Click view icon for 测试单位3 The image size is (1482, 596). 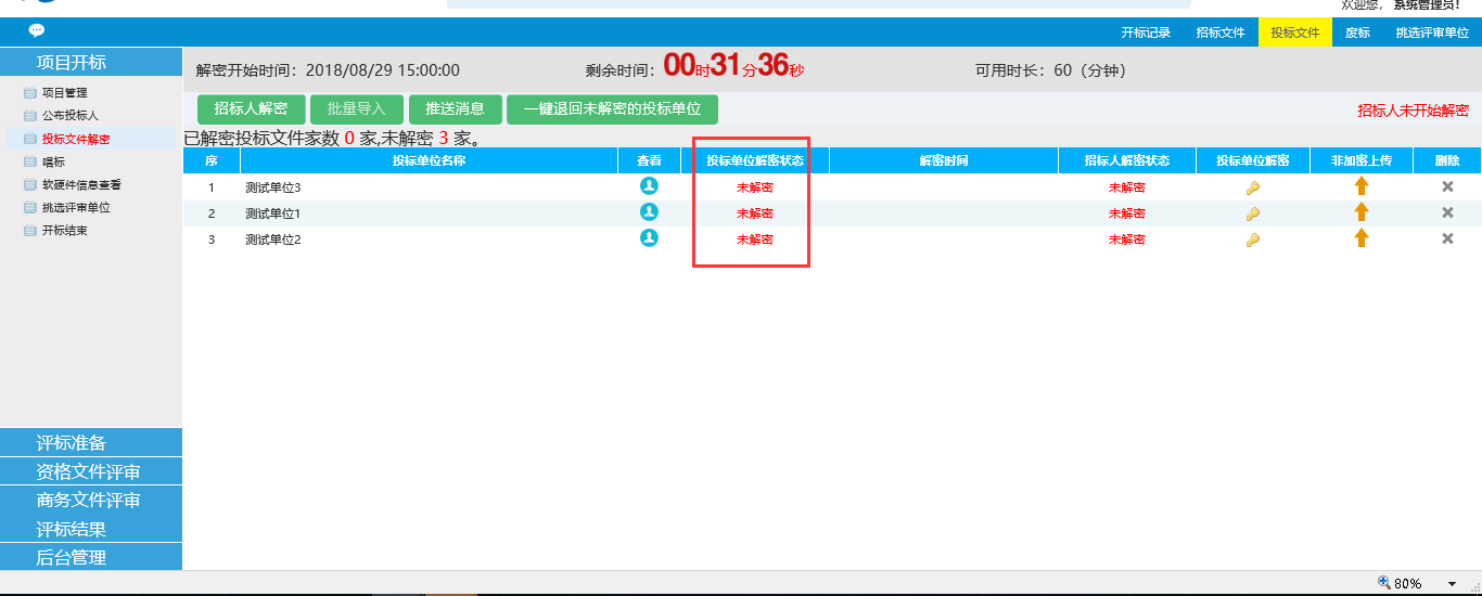pyautogui.click(x=649, y=186)
